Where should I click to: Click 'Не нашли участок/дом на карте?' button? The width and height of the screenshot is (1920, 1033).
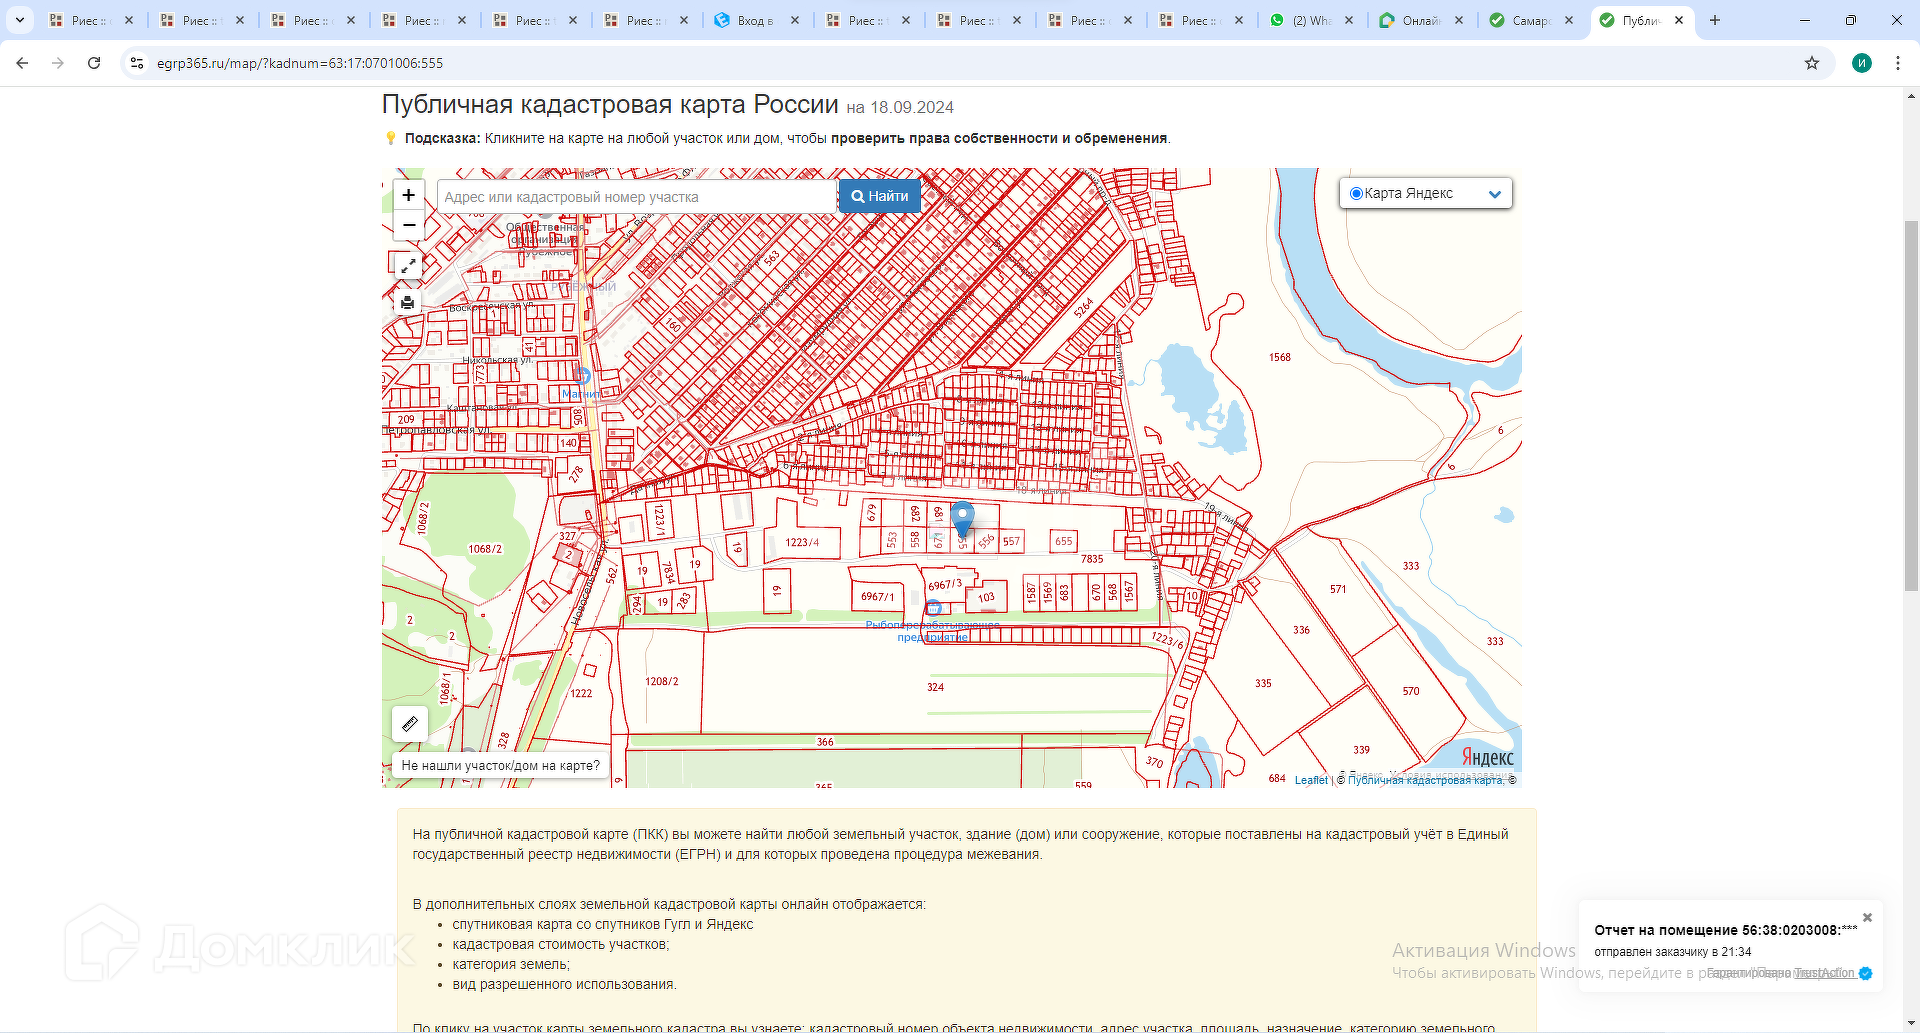pyautogui.click(x=500, y=765)
